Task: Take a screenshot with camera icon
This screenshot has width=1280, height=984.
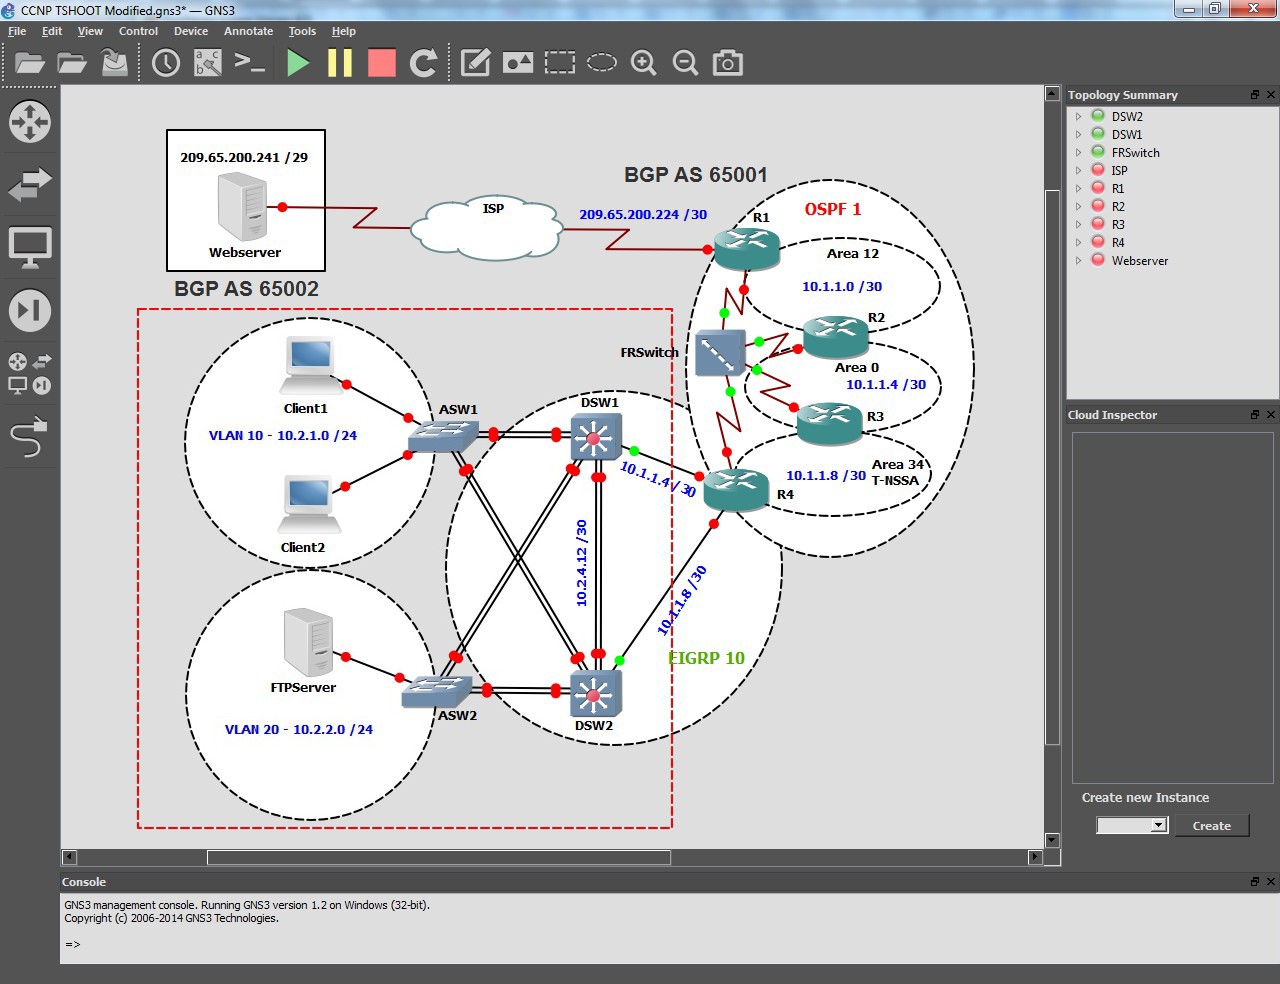Action: tap(727, 63)
